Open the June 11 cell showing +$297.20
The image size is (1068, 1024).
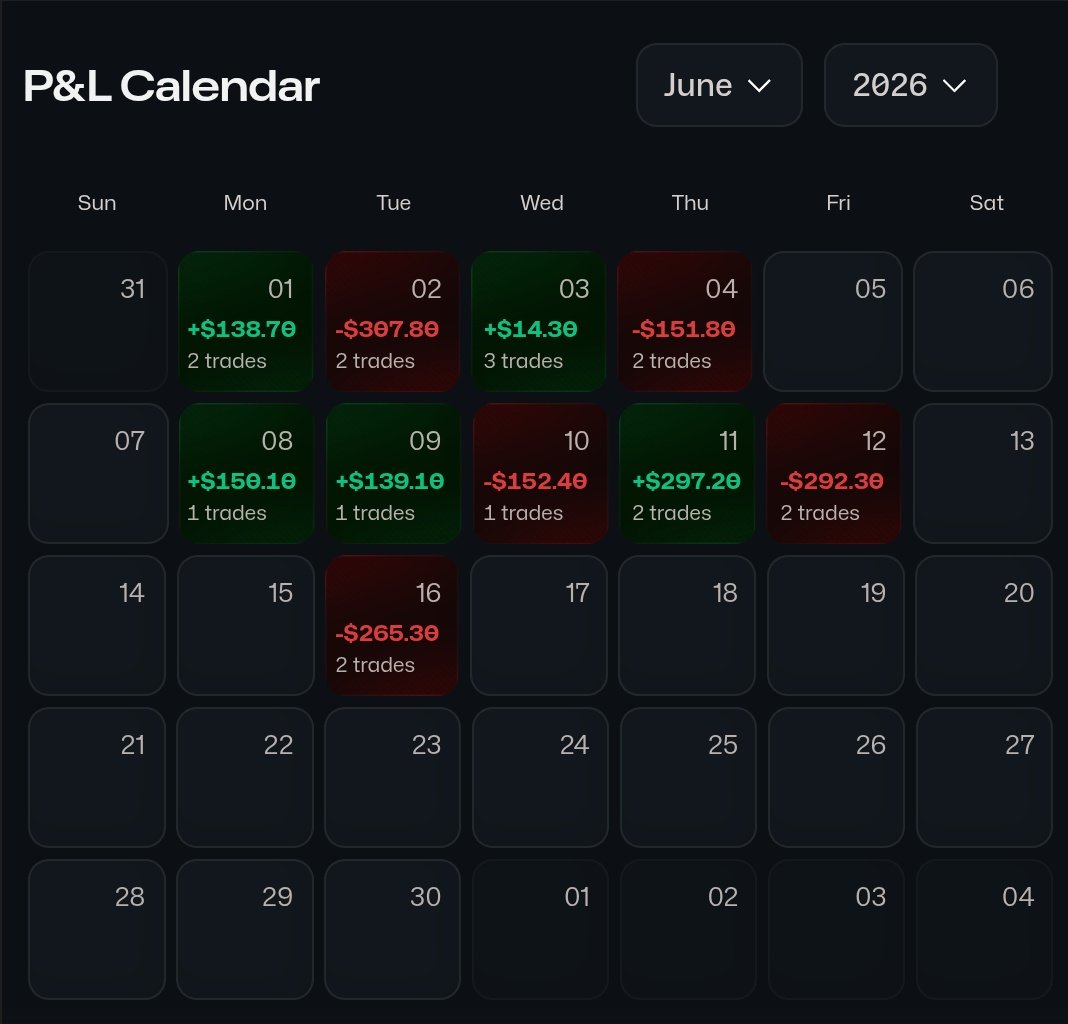687,474
